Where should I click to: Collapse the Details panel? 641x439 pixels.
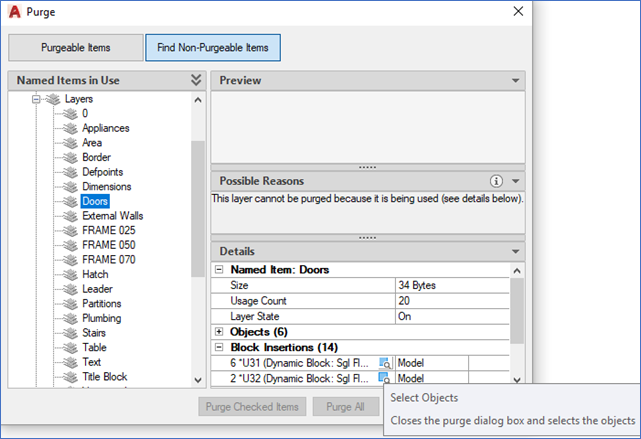pos(515,251)
